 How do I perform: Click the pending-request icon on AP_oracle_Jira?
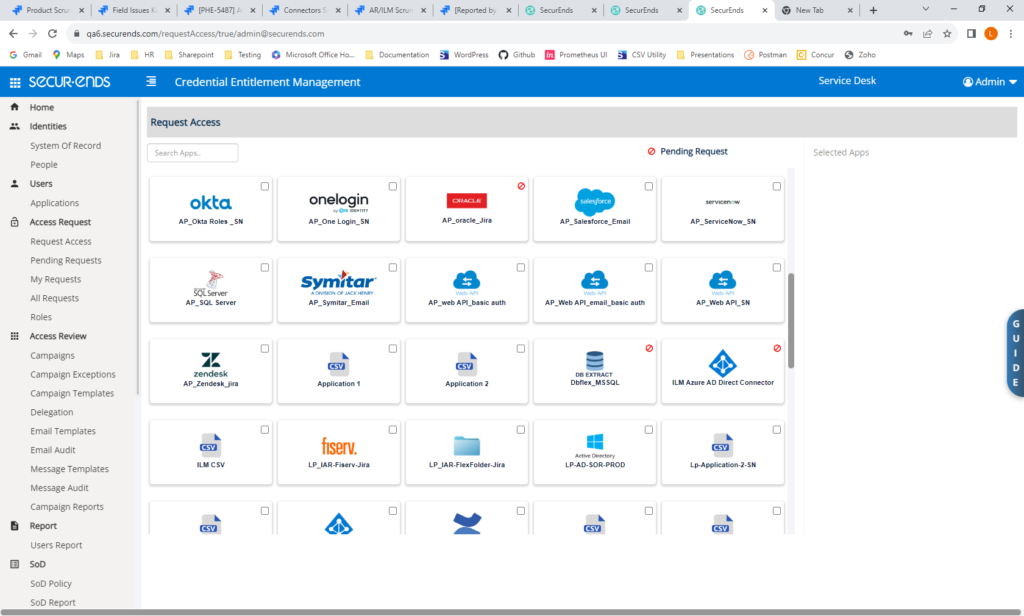(521, 186)
